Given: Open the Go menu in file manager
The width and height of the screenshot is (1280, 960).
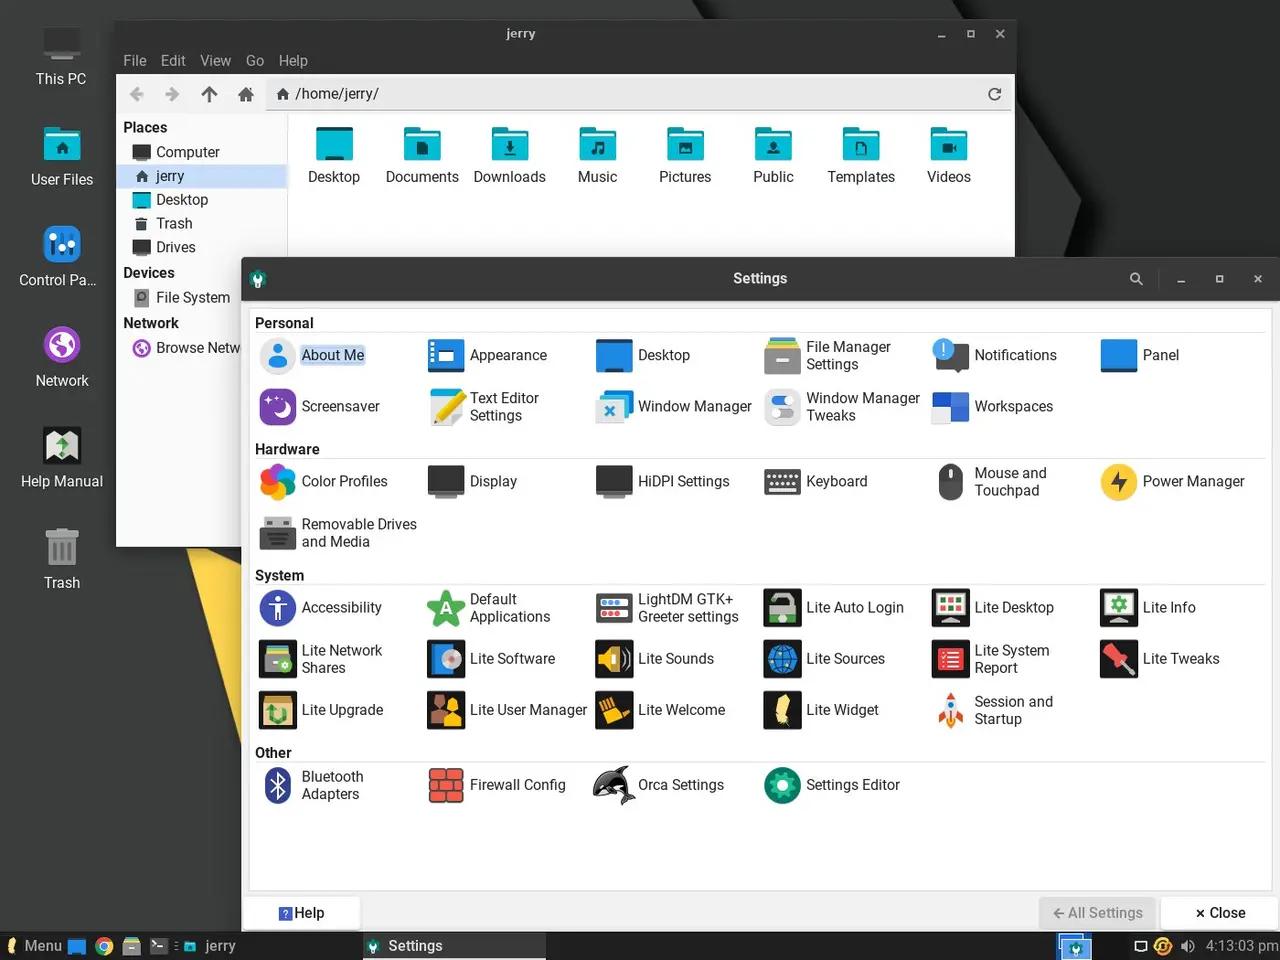Looking at the screenshot, I should pyautogui.click(x=254, y=60).
